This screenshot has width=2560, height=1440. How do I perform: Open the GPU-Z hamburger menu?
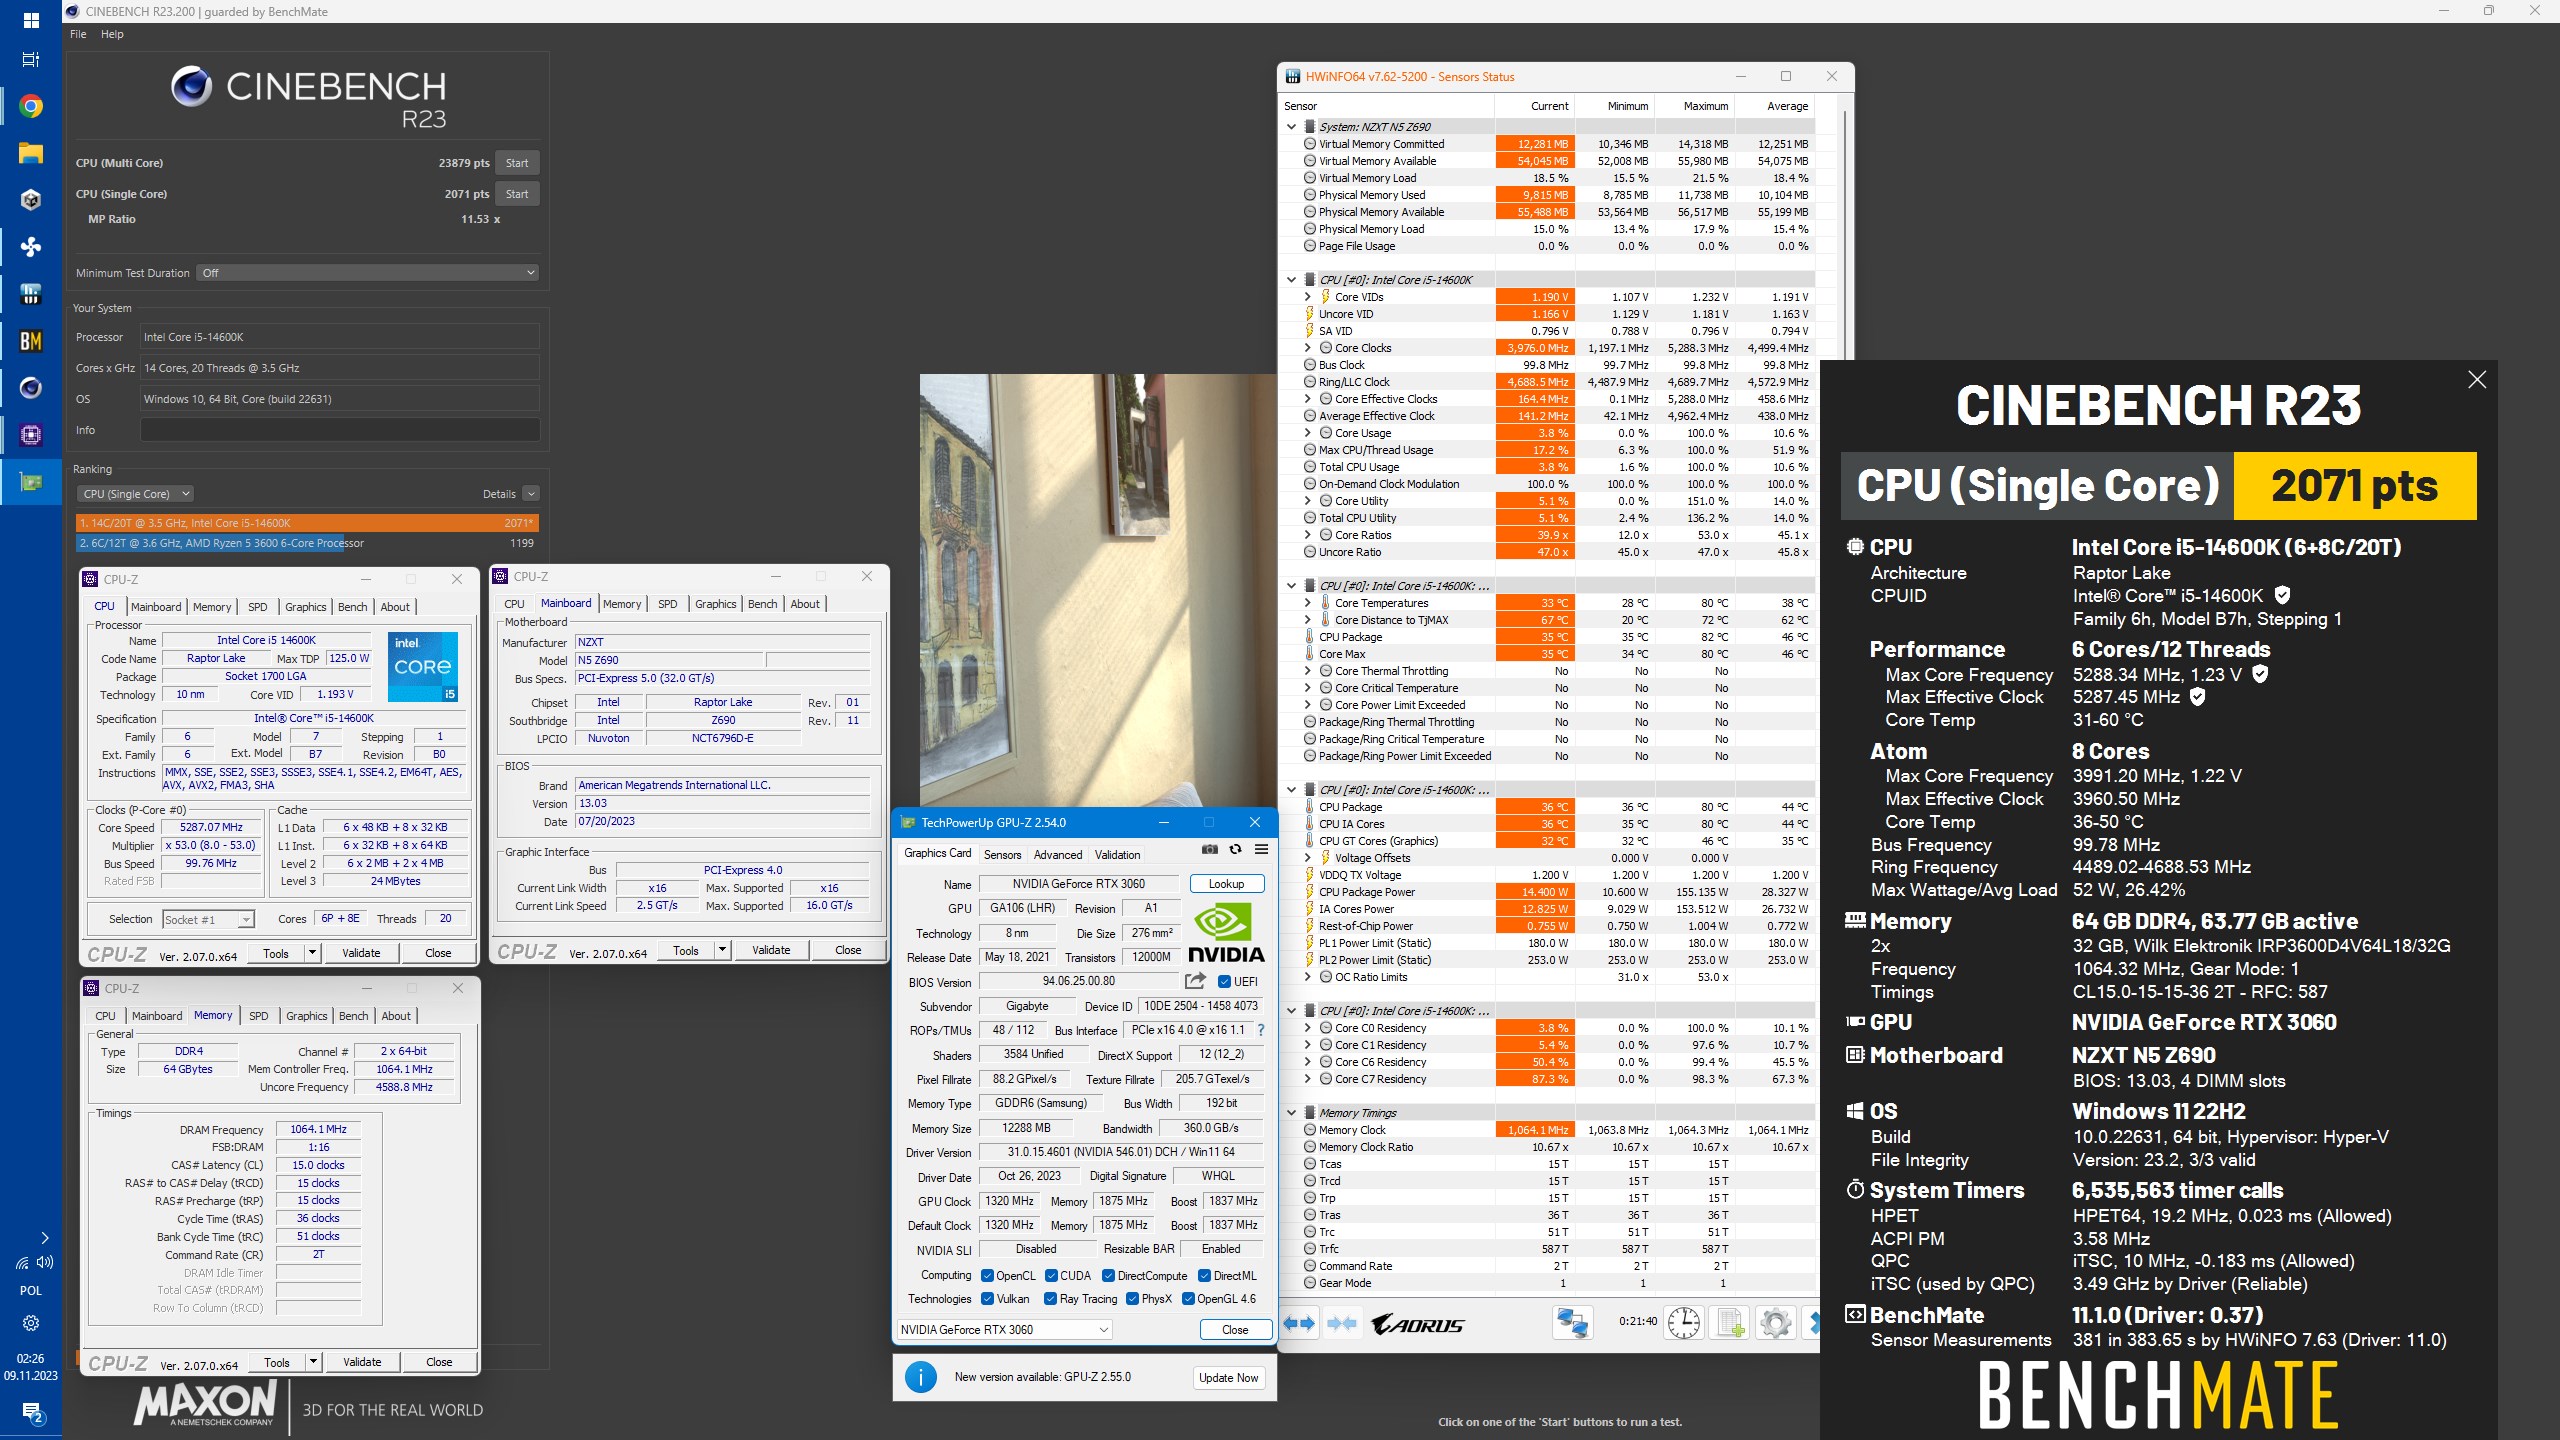click(x=1262, y=850)
